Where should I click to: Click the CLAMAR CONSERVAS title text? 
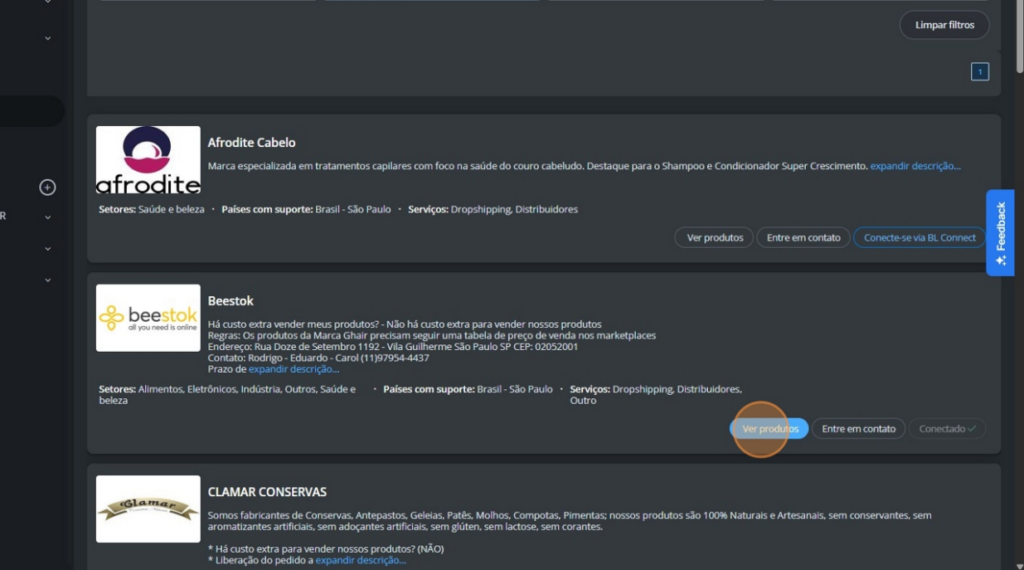pyautogui.click(x=267, y=492)
